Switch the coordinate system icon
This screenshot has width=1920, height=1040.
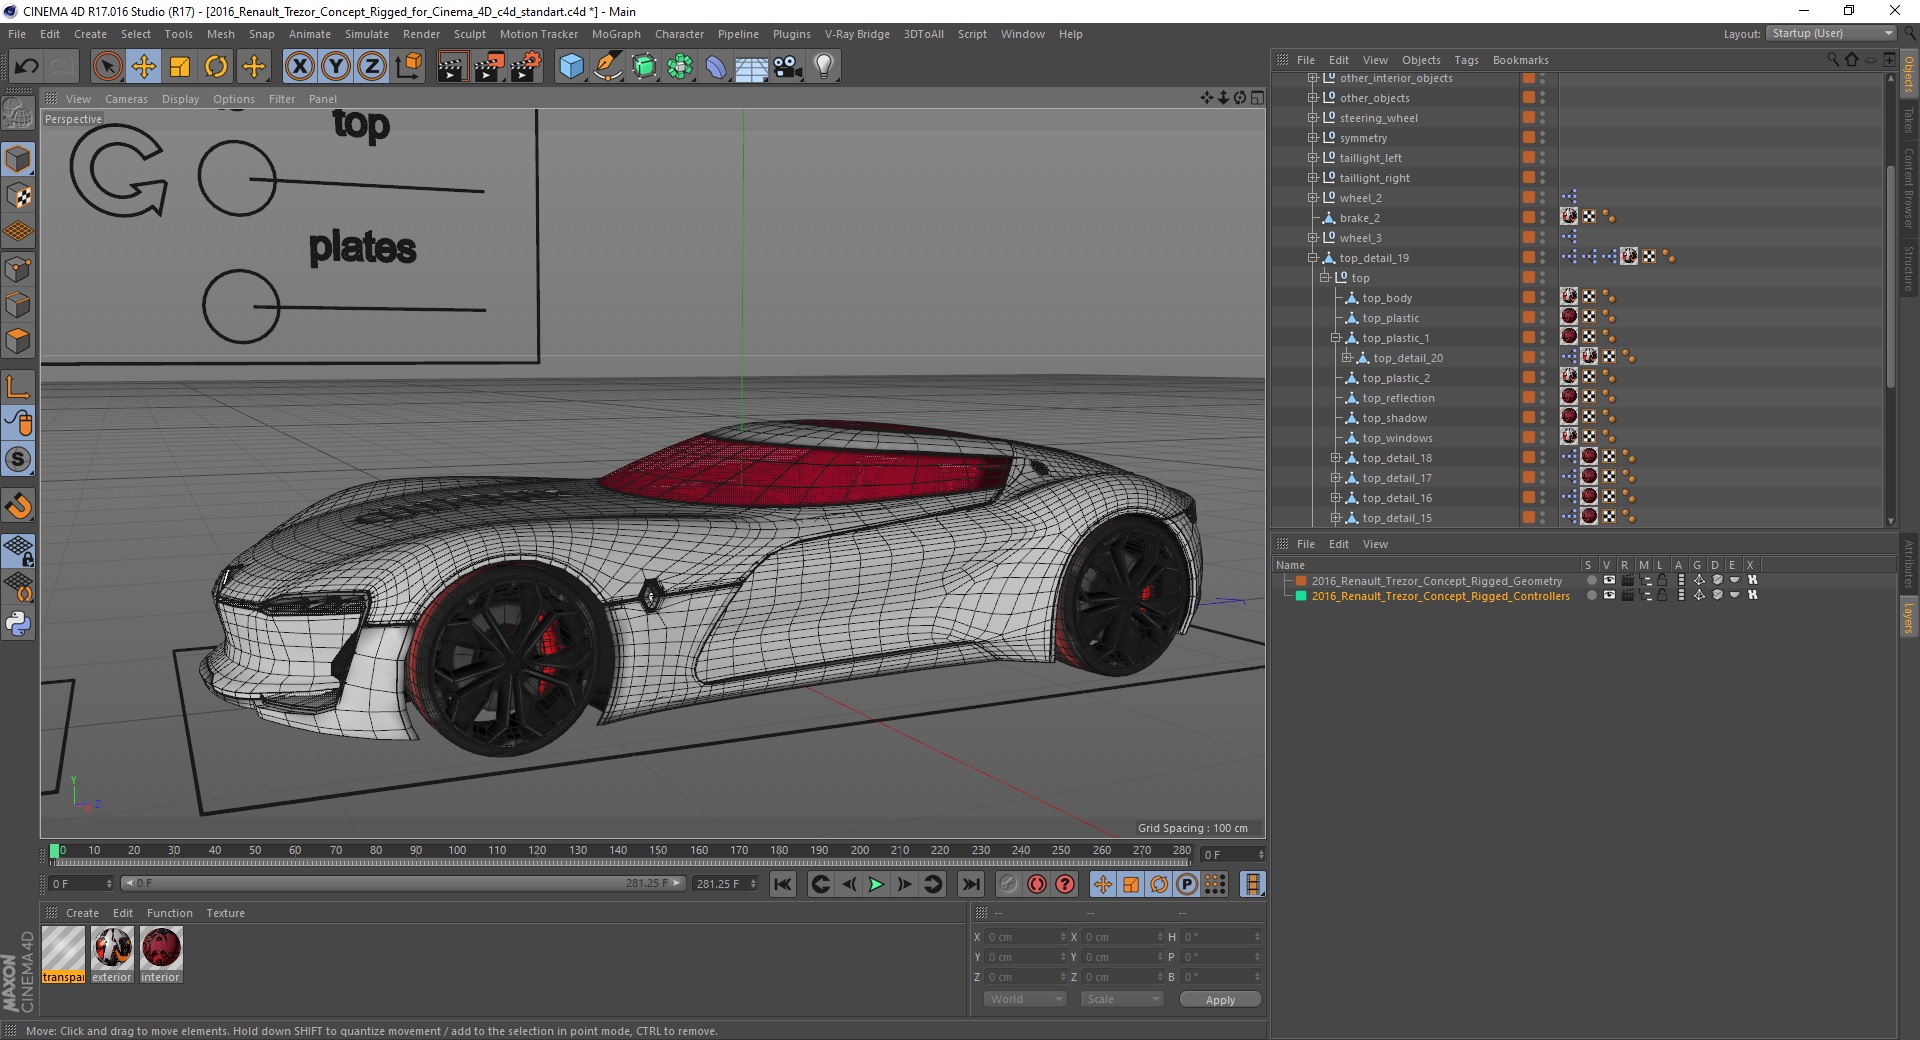pyautogui.click(x=409, y=67)
